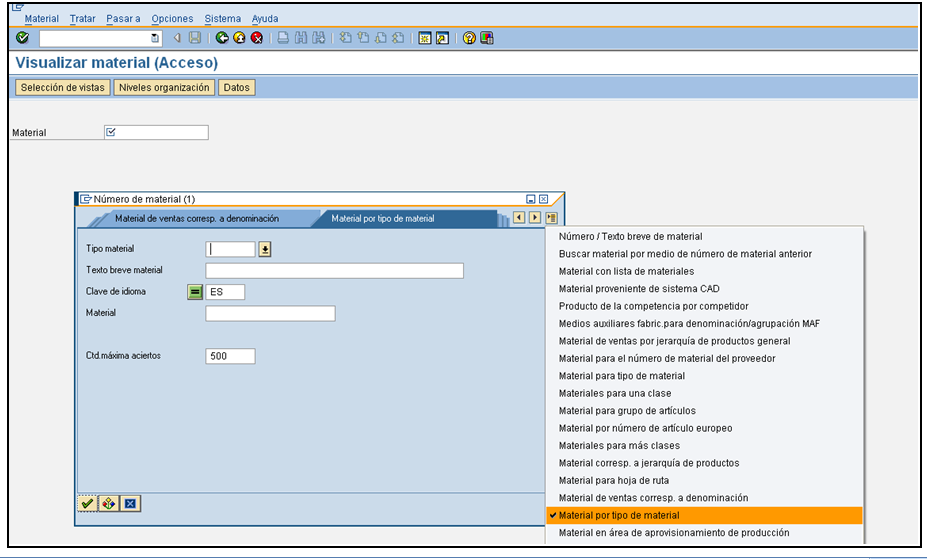The width and height of the screenshot is (927, 559).
Task: Click the Next Page icon
Action: pos(381,38)
